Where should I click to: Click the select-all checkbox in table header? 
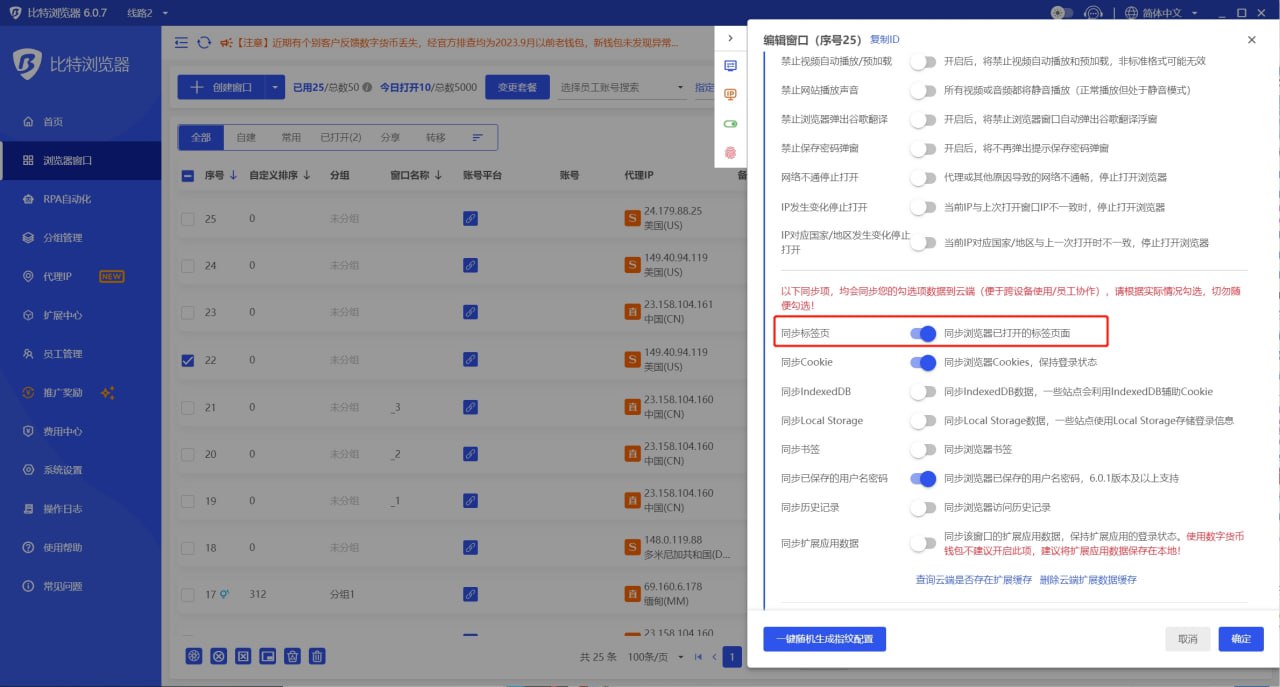pos(188,175)
